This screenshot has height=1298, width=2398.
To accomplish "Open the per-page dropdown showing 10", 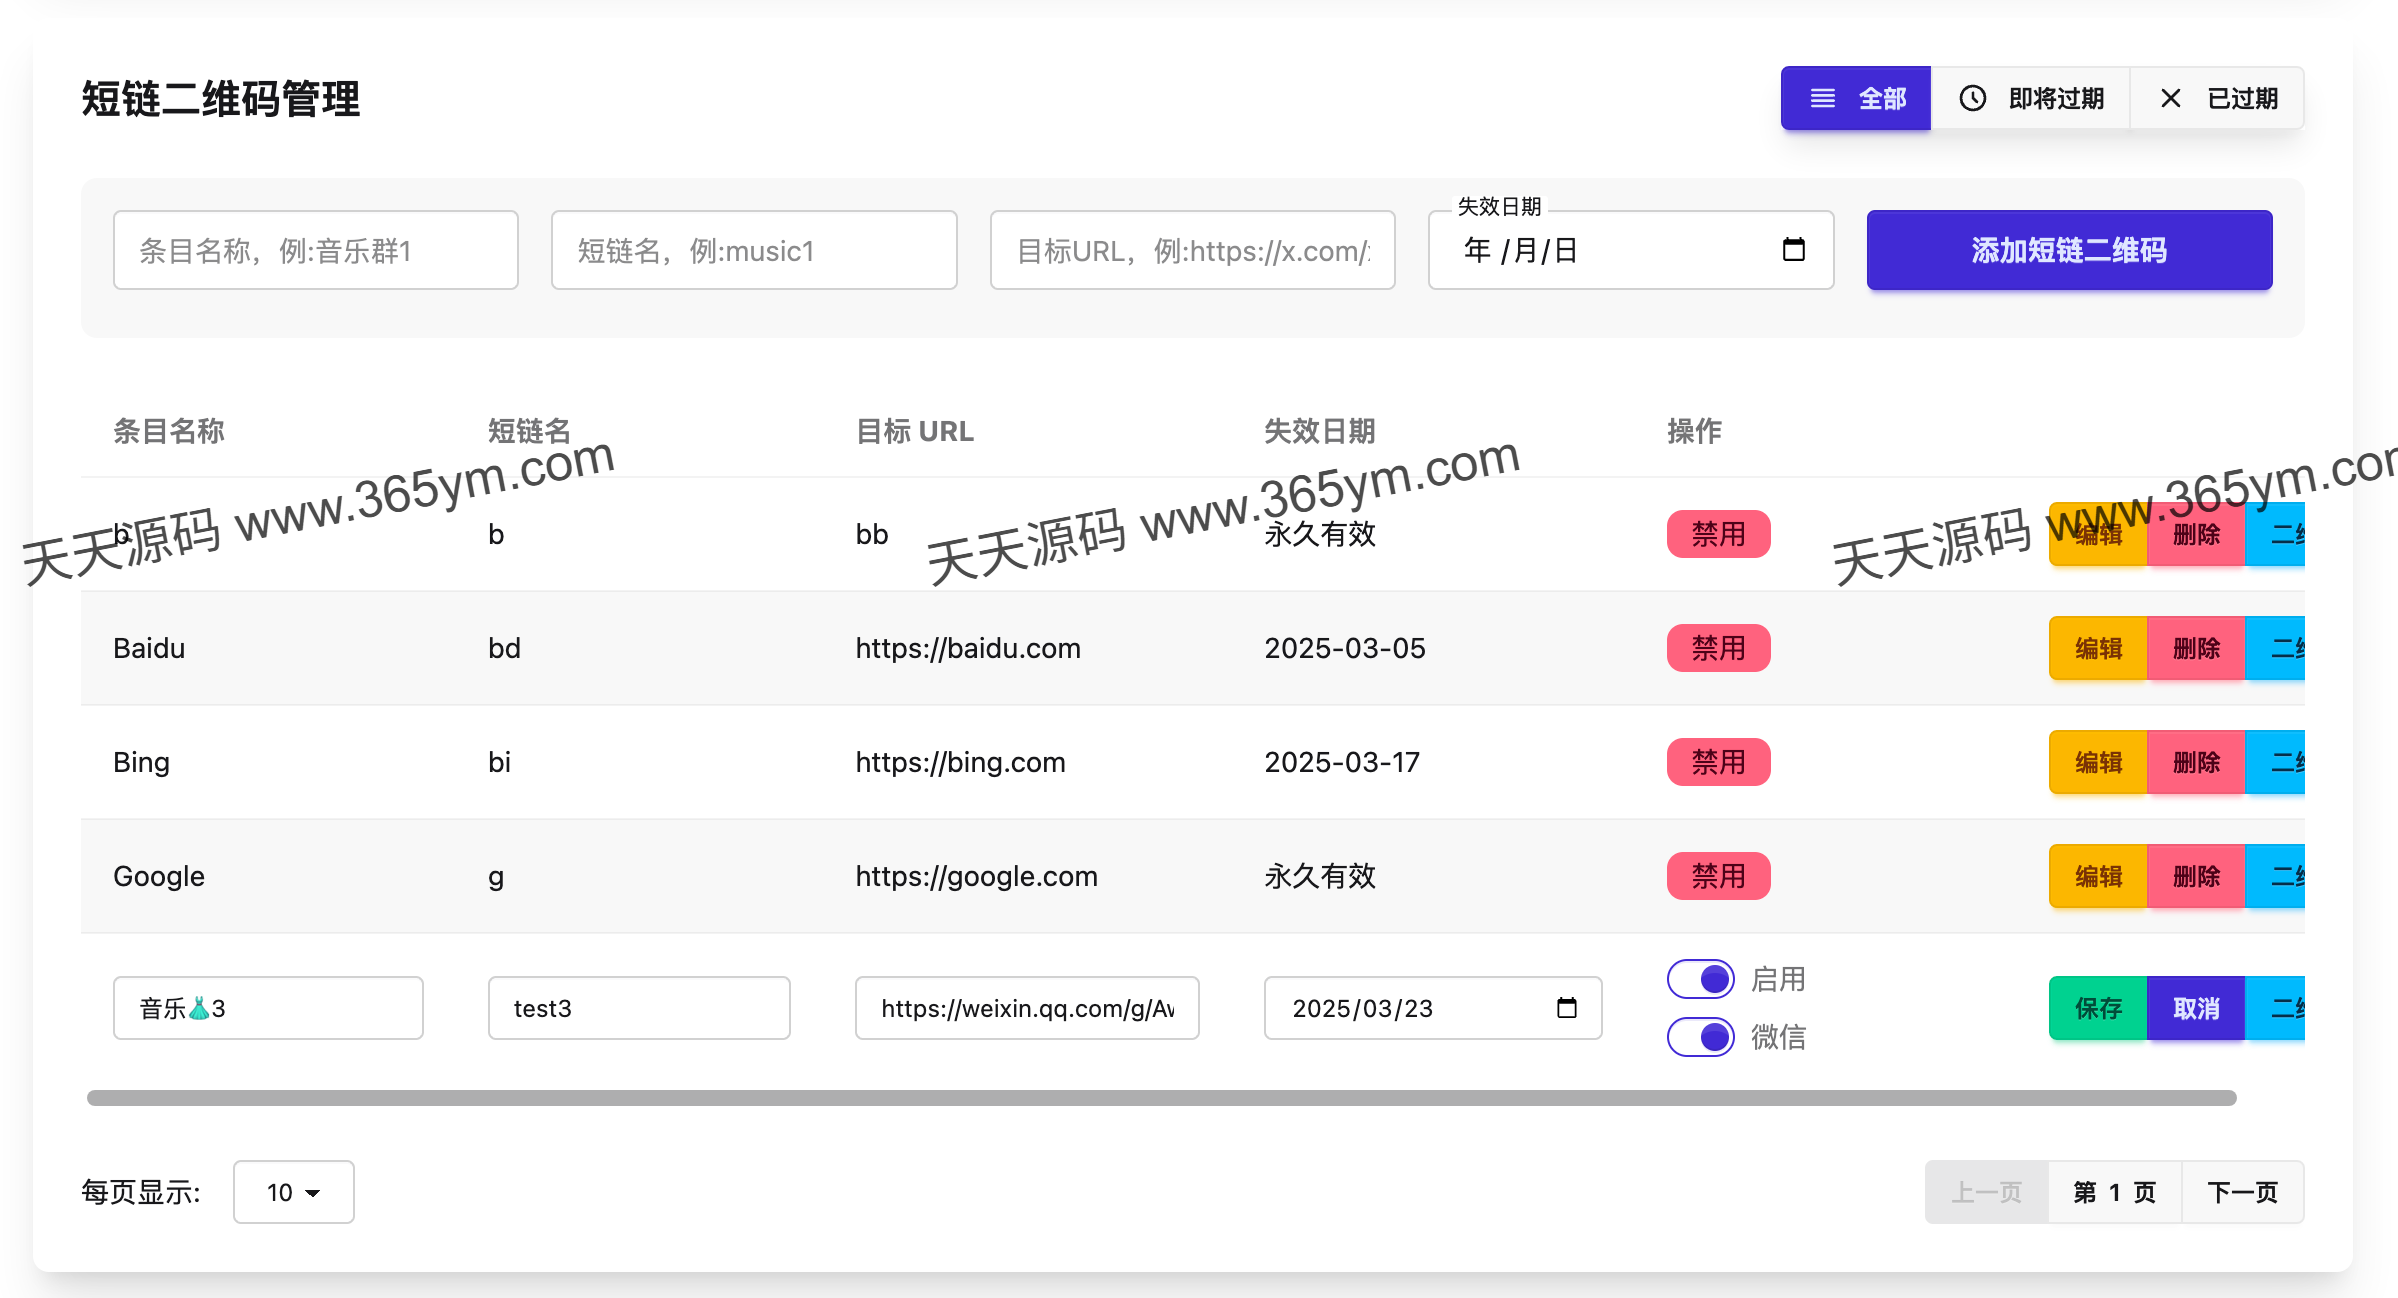I will pyautogui.click(x=293, y=1191).
